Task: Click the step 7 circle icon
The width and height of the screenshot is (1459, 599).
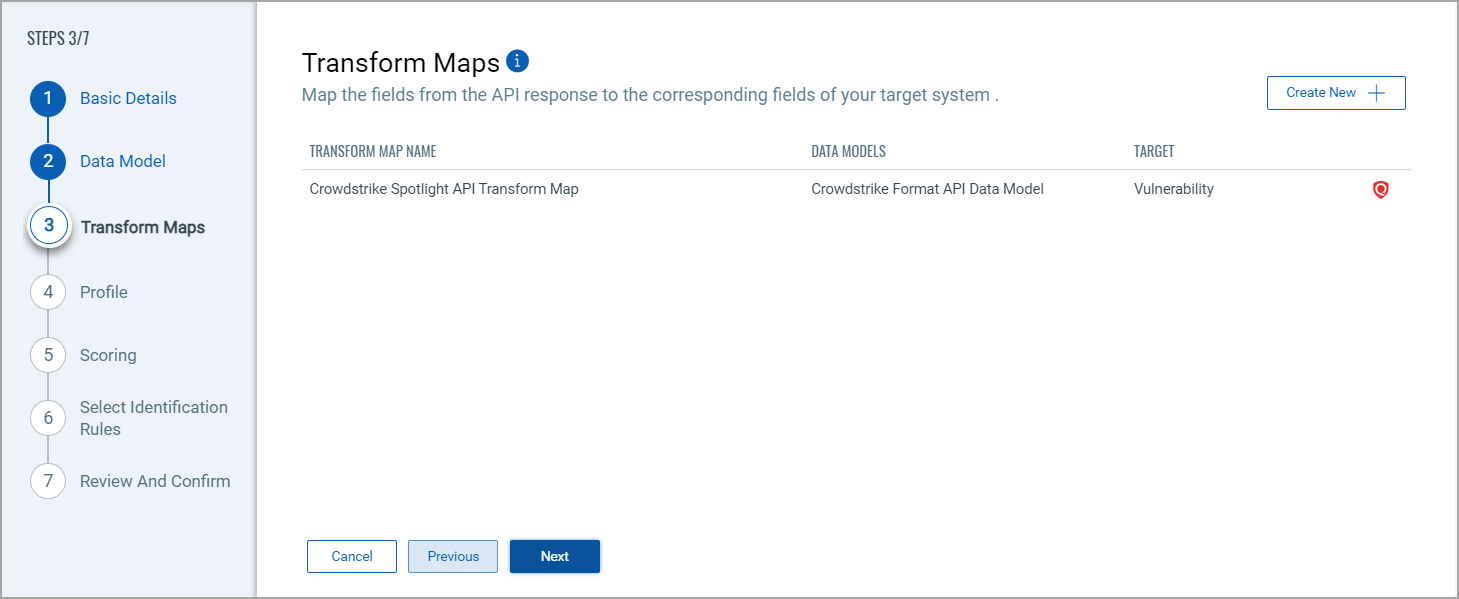Action: coord(48,481)
